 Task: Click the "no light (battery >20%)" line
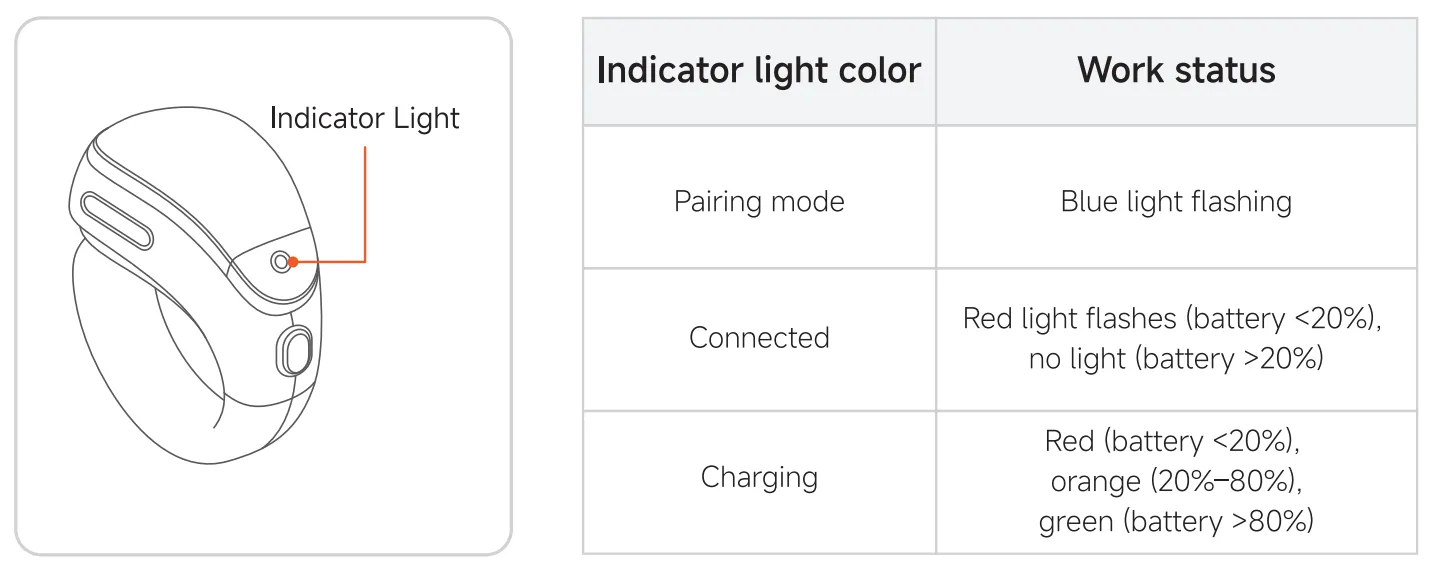(1176, 358)
